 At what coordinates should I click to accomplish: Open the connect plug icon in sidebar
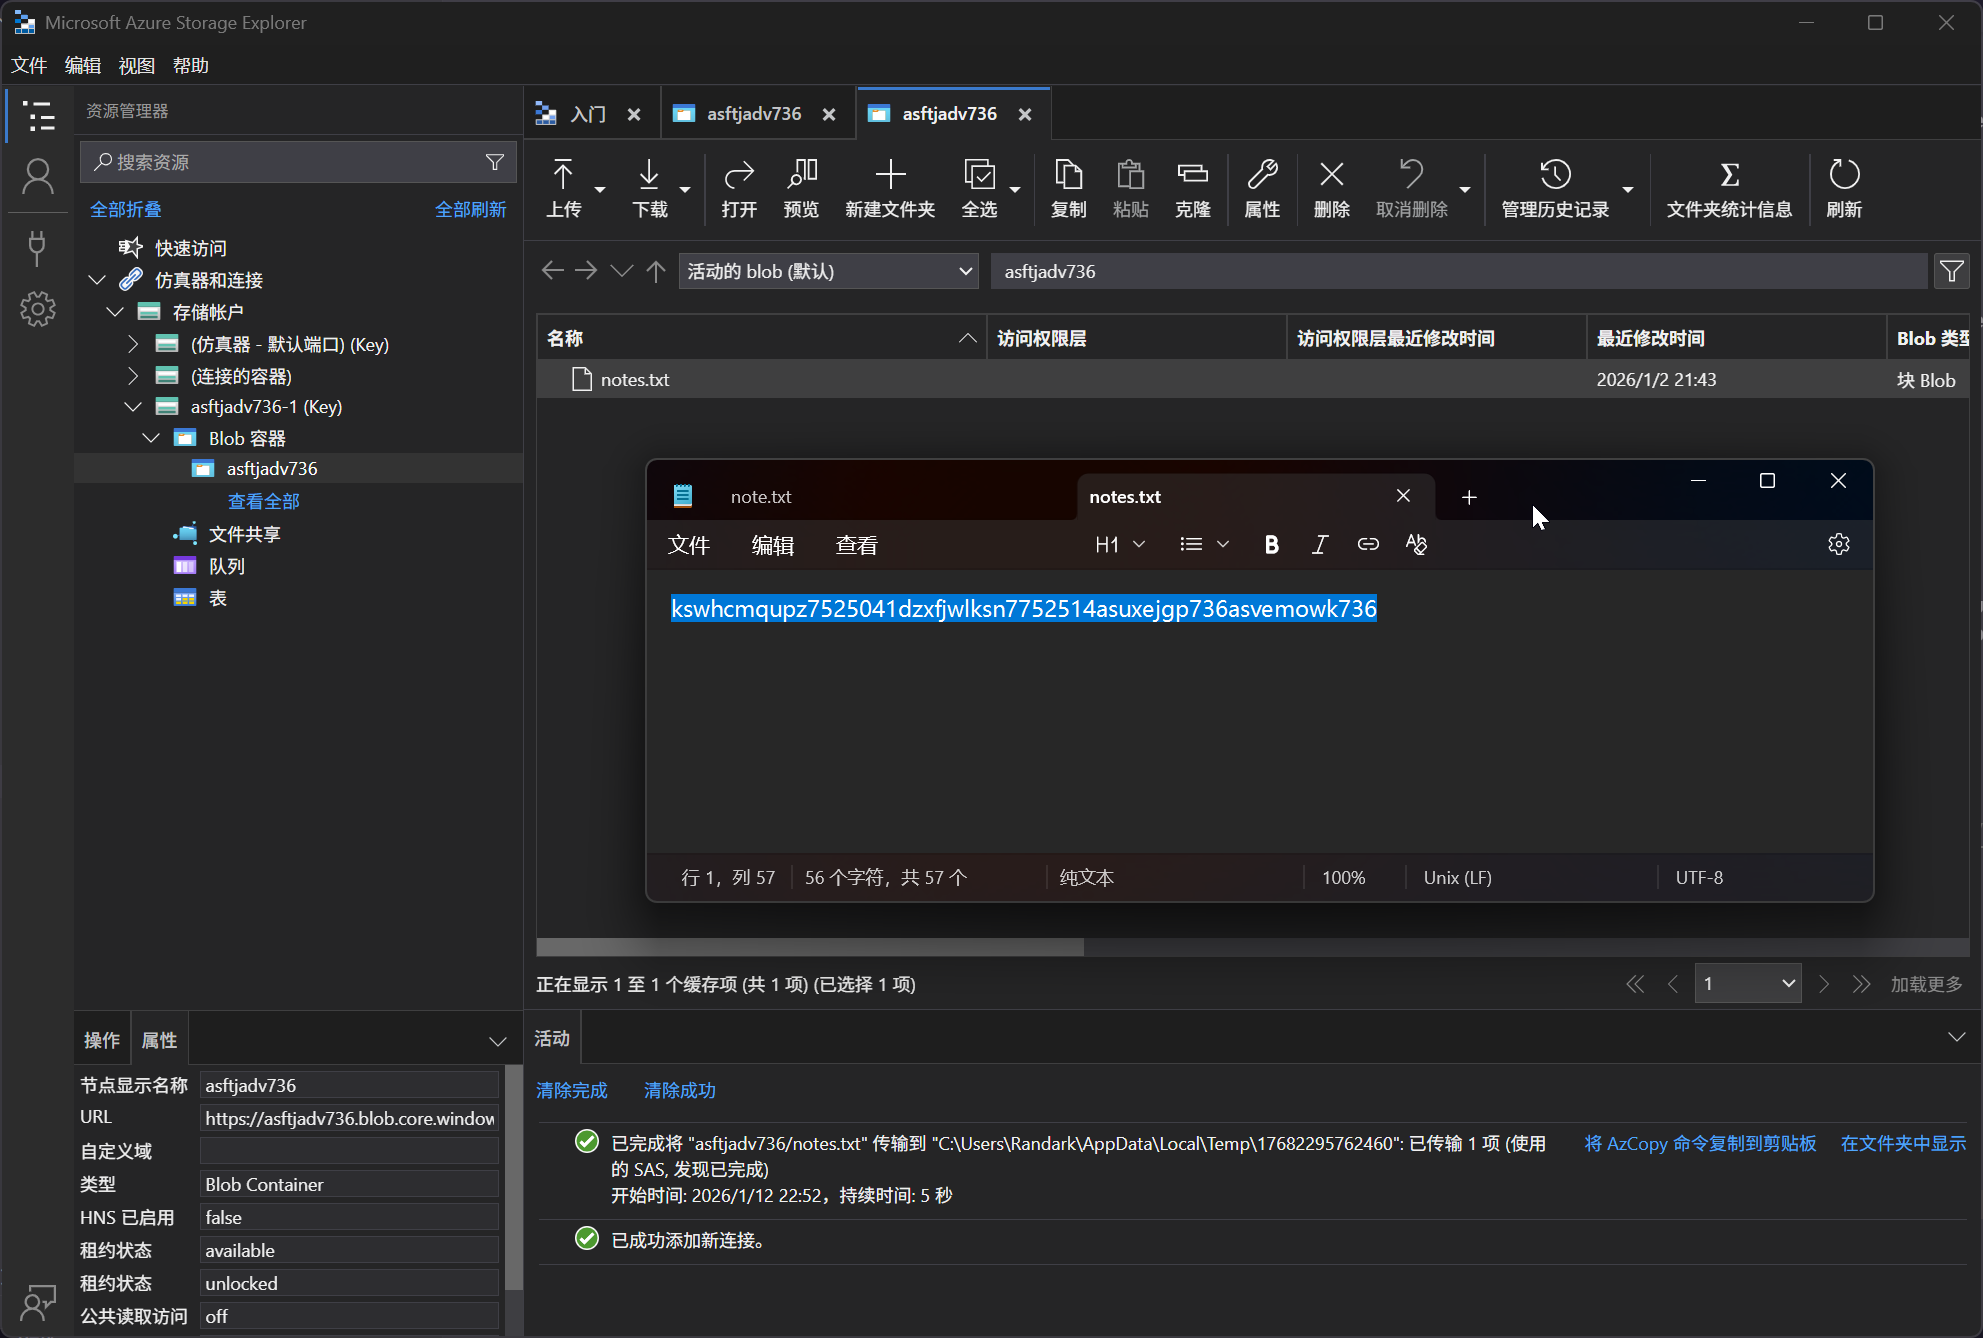coord(38,247)
